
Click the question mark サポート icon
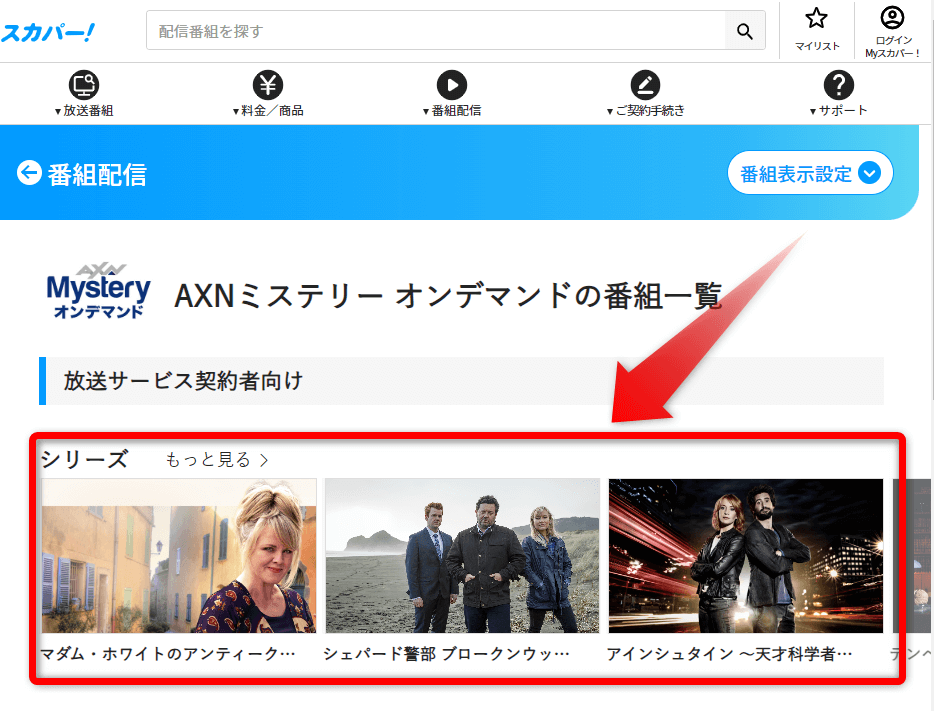pyautogui.click(x=839, y=85)
